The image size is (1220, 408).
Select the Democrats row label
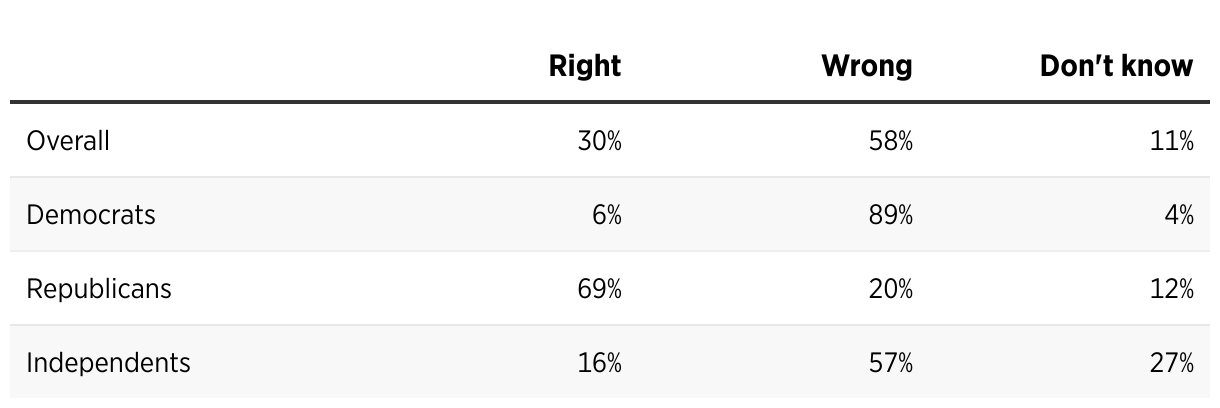tap(91, 214)
